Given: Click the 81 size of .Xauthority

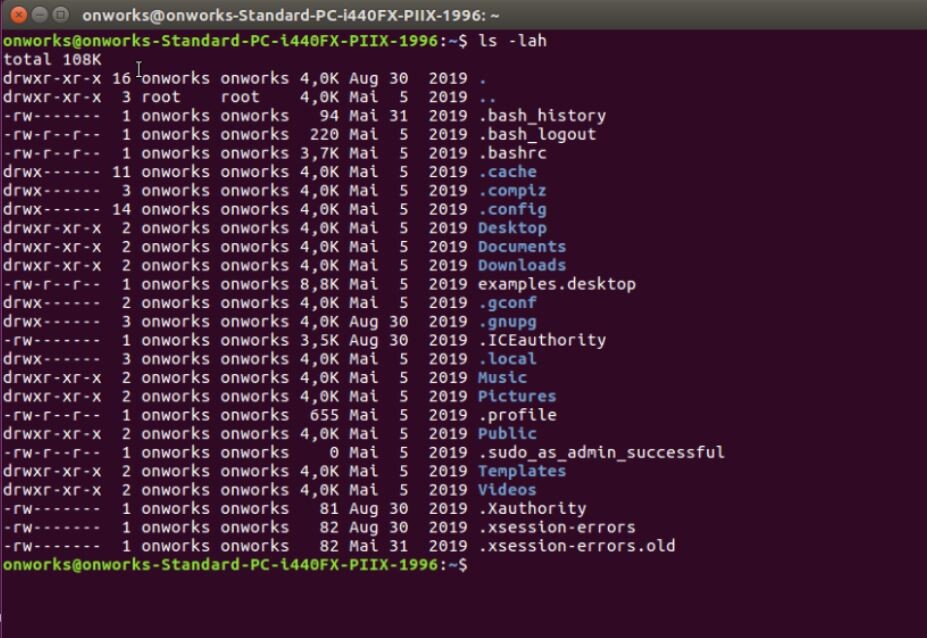Looking at the screenshot, I should point(329,509).
